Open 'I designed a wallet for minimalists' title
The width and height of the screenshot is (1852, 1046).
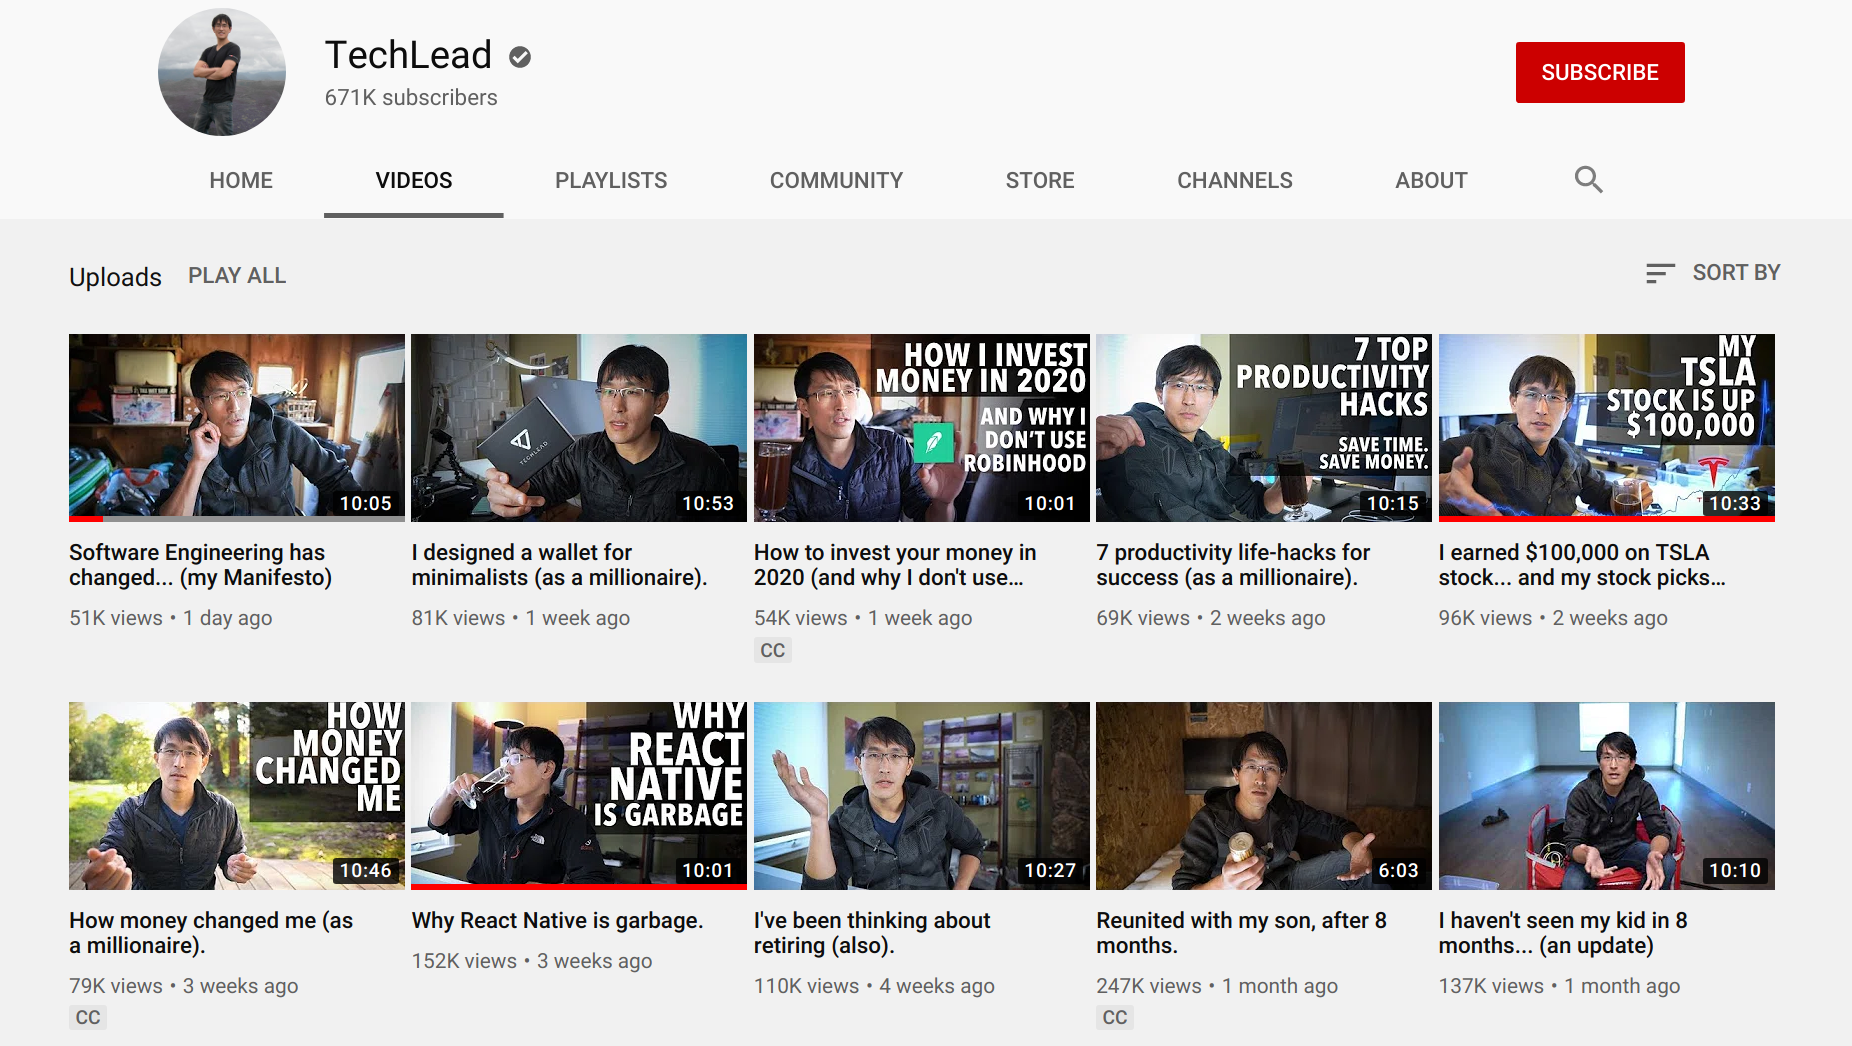(x=559, y=565)
